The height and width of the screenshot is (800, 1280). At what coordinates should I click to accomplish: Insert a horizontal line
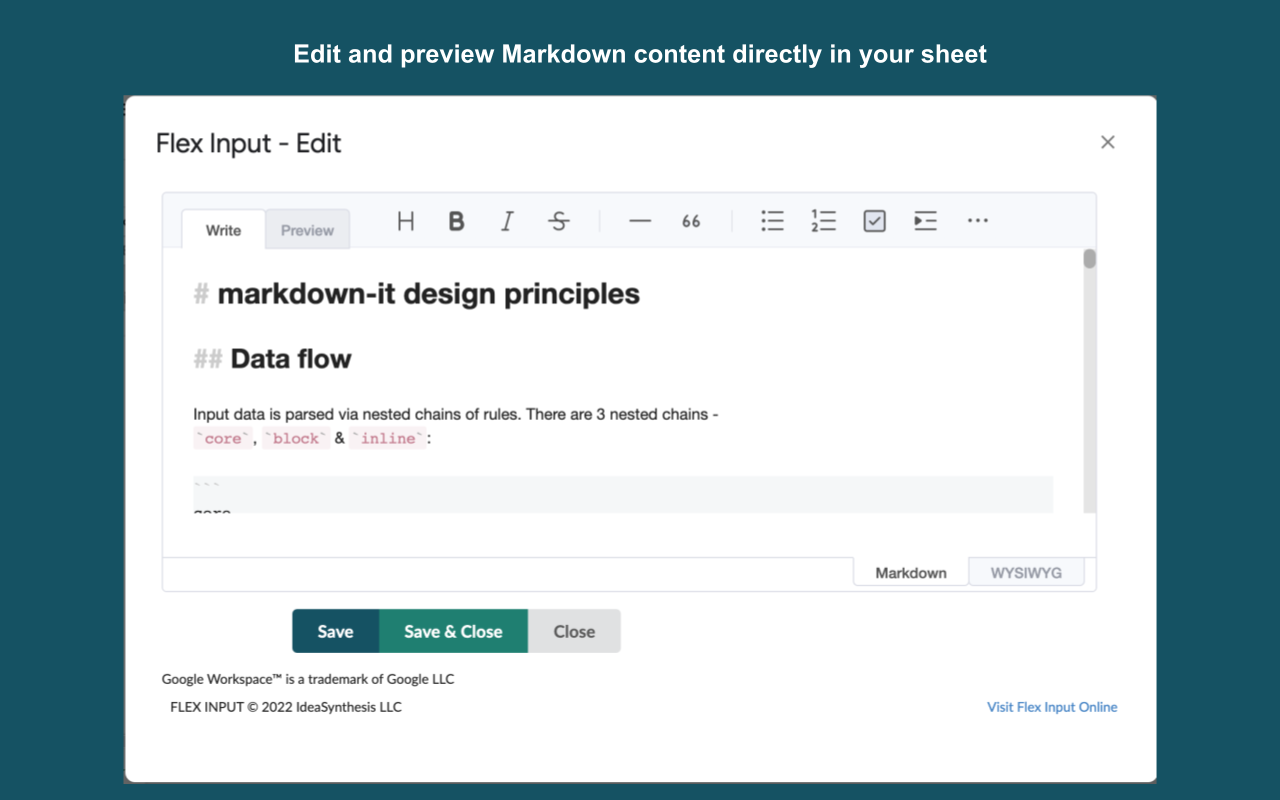[x=640, y=221]
